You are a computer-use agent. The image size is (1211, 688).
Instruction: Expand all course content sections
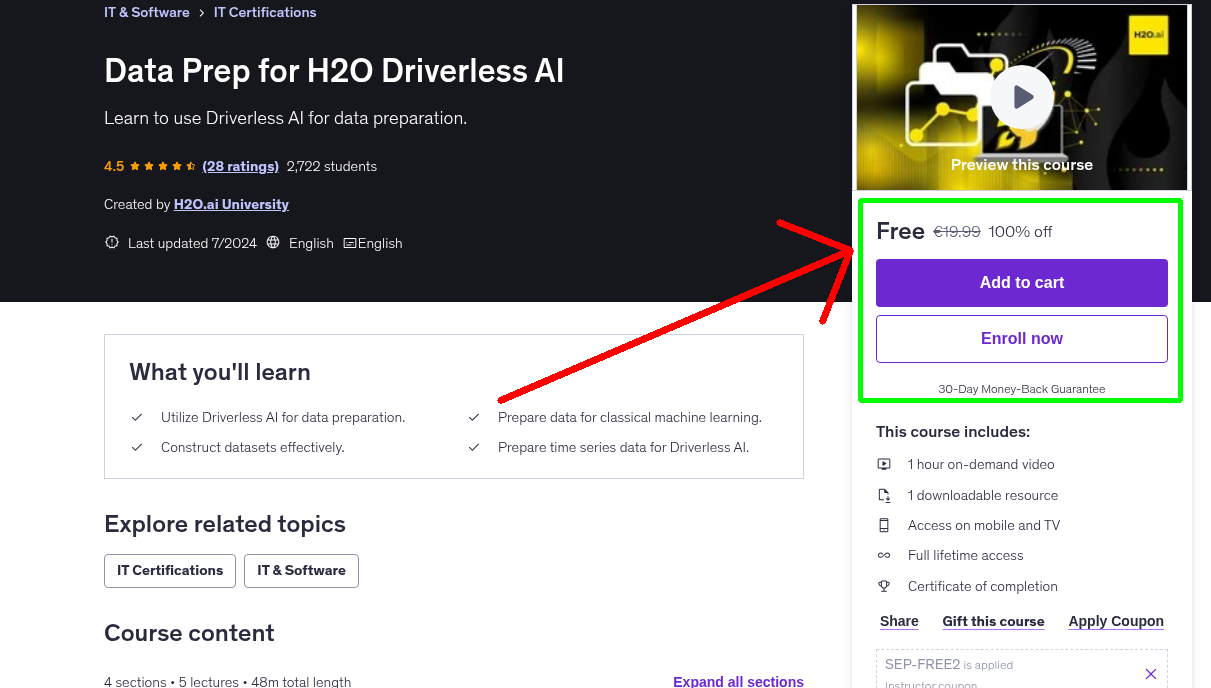[738, 681]
